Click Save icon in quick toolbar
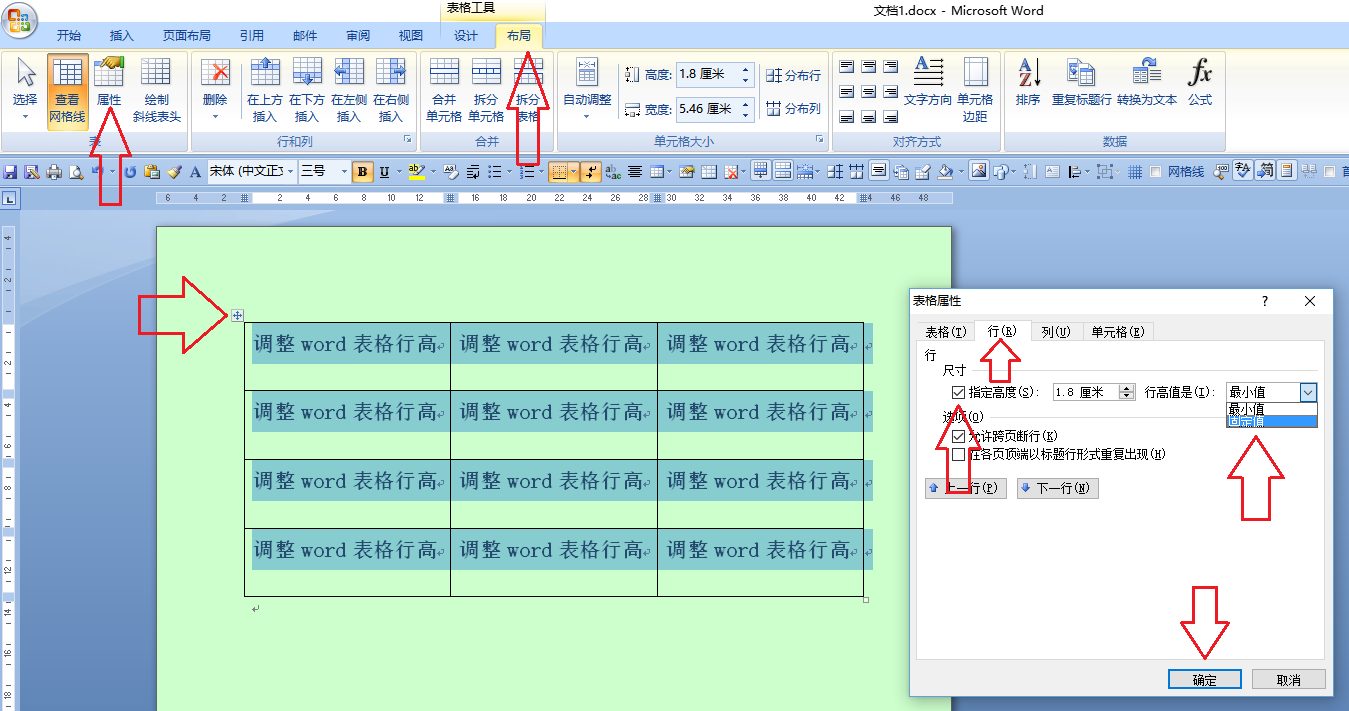 (x=11, y=172)
